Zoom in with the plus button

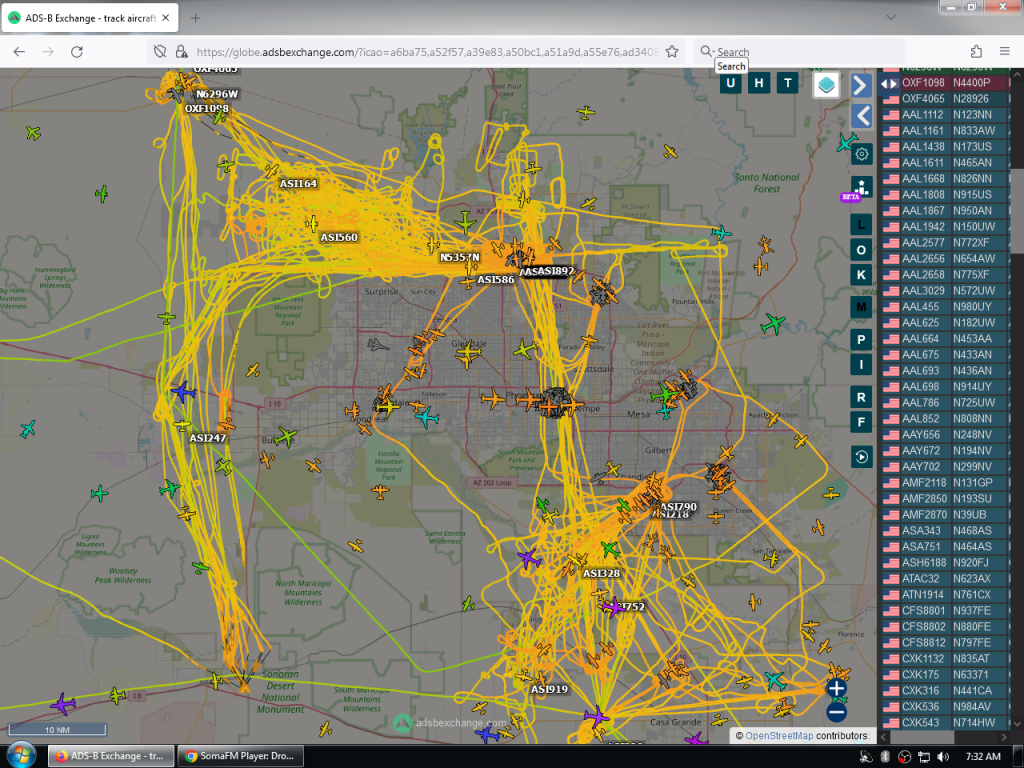pyautogui.click(x=837, y=688)
